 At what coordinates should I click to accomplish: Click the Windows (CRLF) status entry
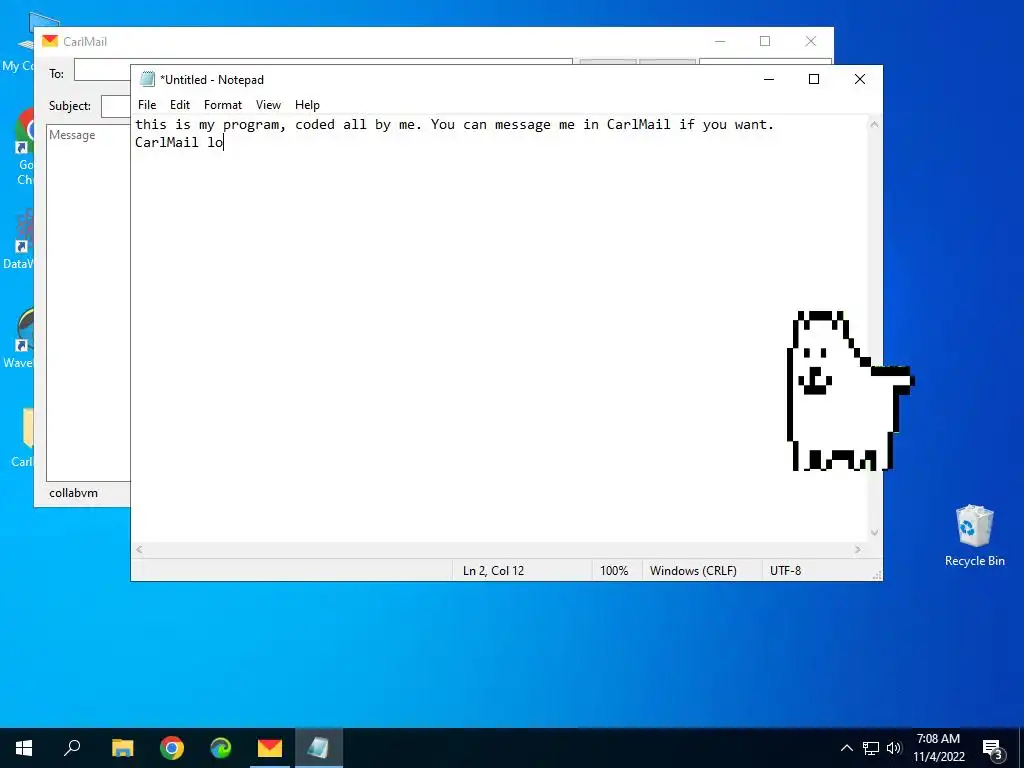click(x=693, y=571)
